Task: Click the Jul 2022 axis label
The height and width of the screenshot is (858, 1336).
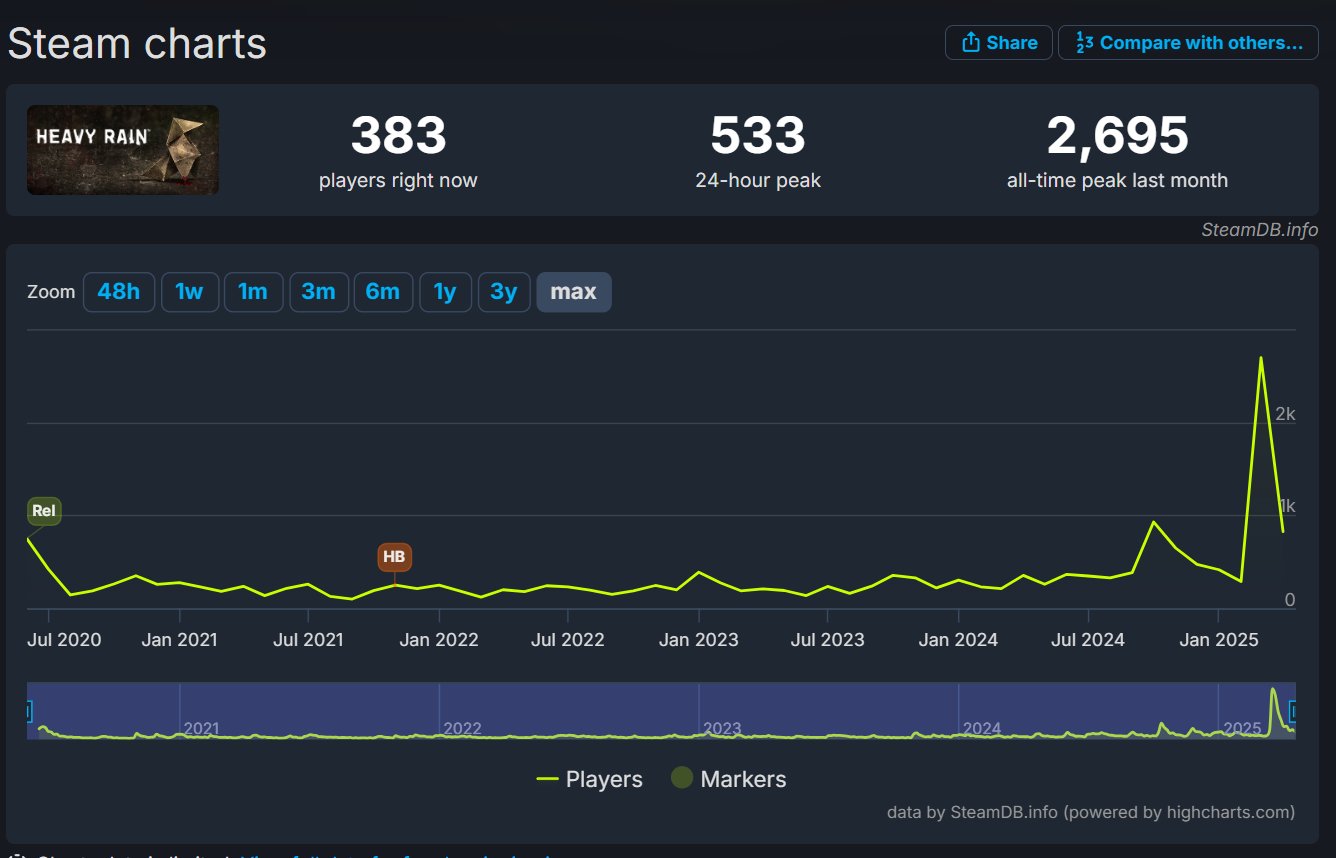Action: (568, 640)
